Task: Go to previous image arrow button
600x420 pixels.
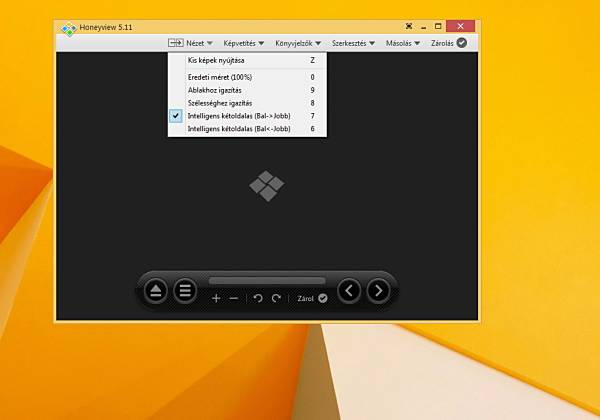Action: point(349,291)
